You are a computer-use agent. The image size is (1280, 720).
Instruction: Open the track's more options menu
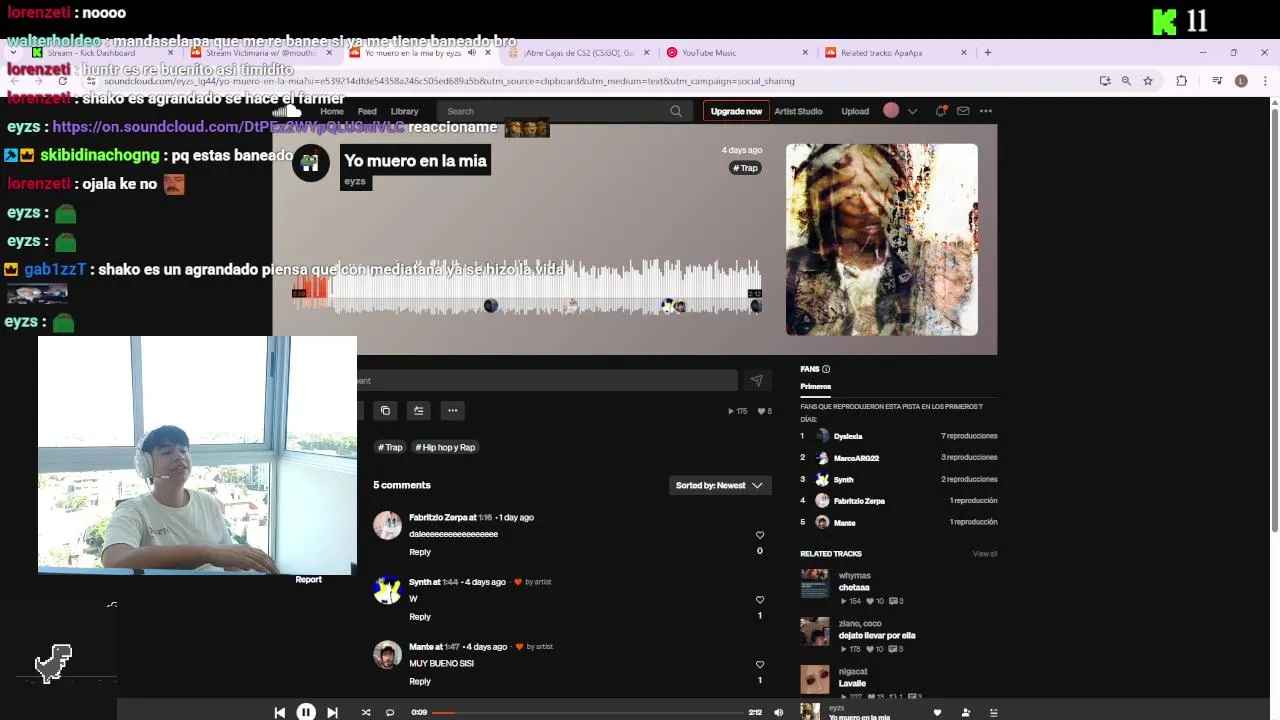pyautogui.click(x=452, y=410)
